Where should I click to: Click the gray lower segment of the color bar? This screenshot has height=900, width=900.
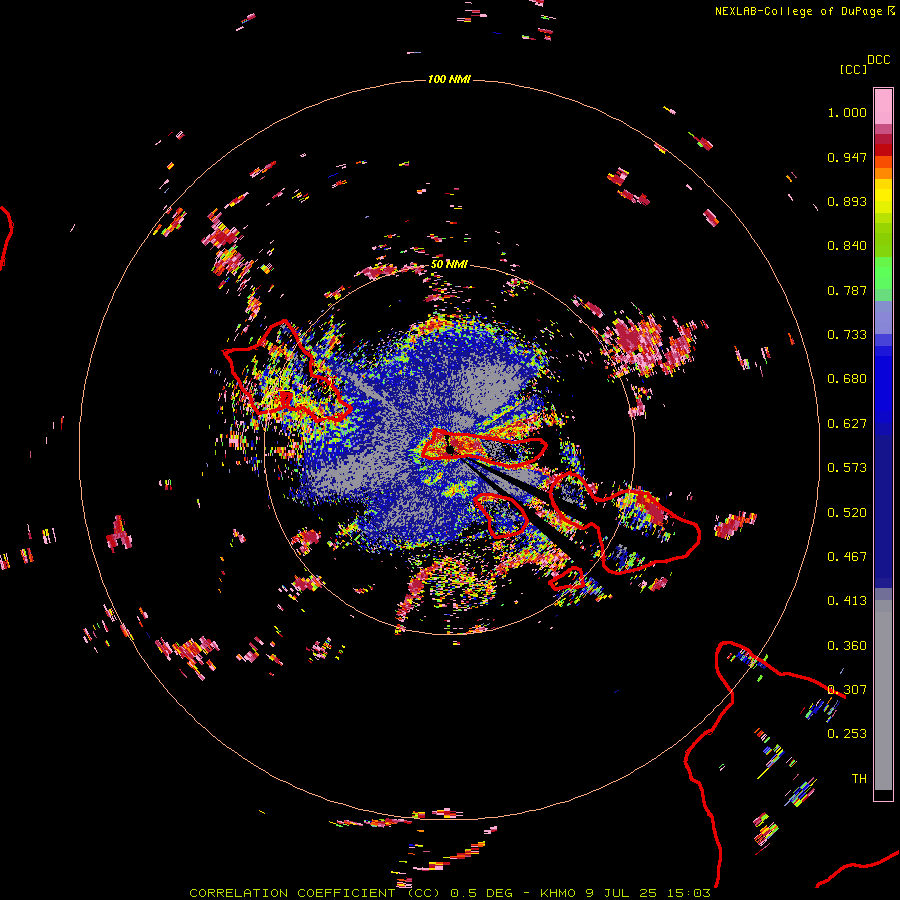pyautogui.click(x=883, y=695)
